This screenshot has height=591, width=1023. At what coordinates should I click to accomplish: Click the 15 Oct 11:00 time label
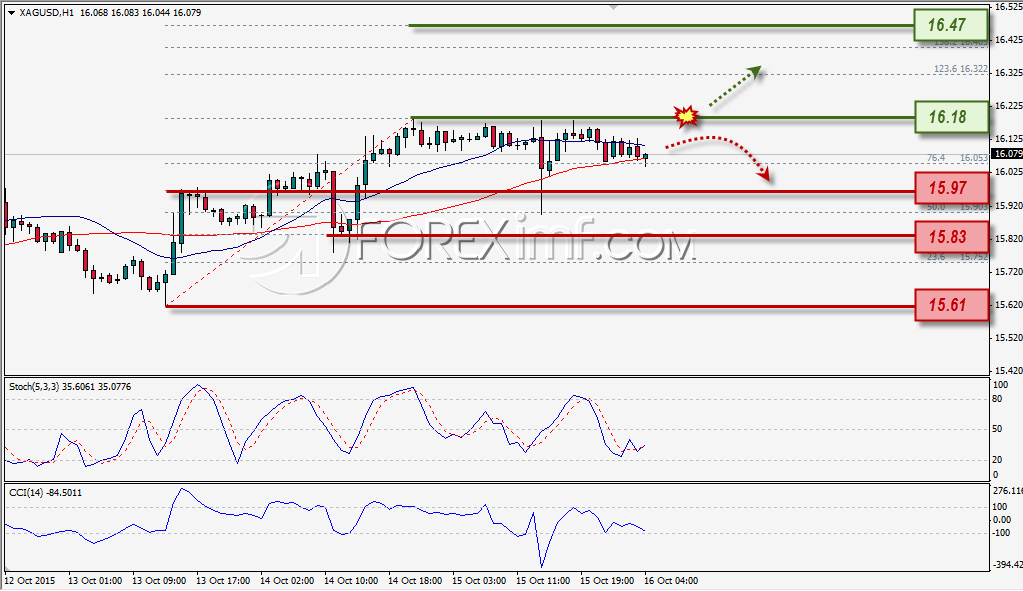click(543, 581)
